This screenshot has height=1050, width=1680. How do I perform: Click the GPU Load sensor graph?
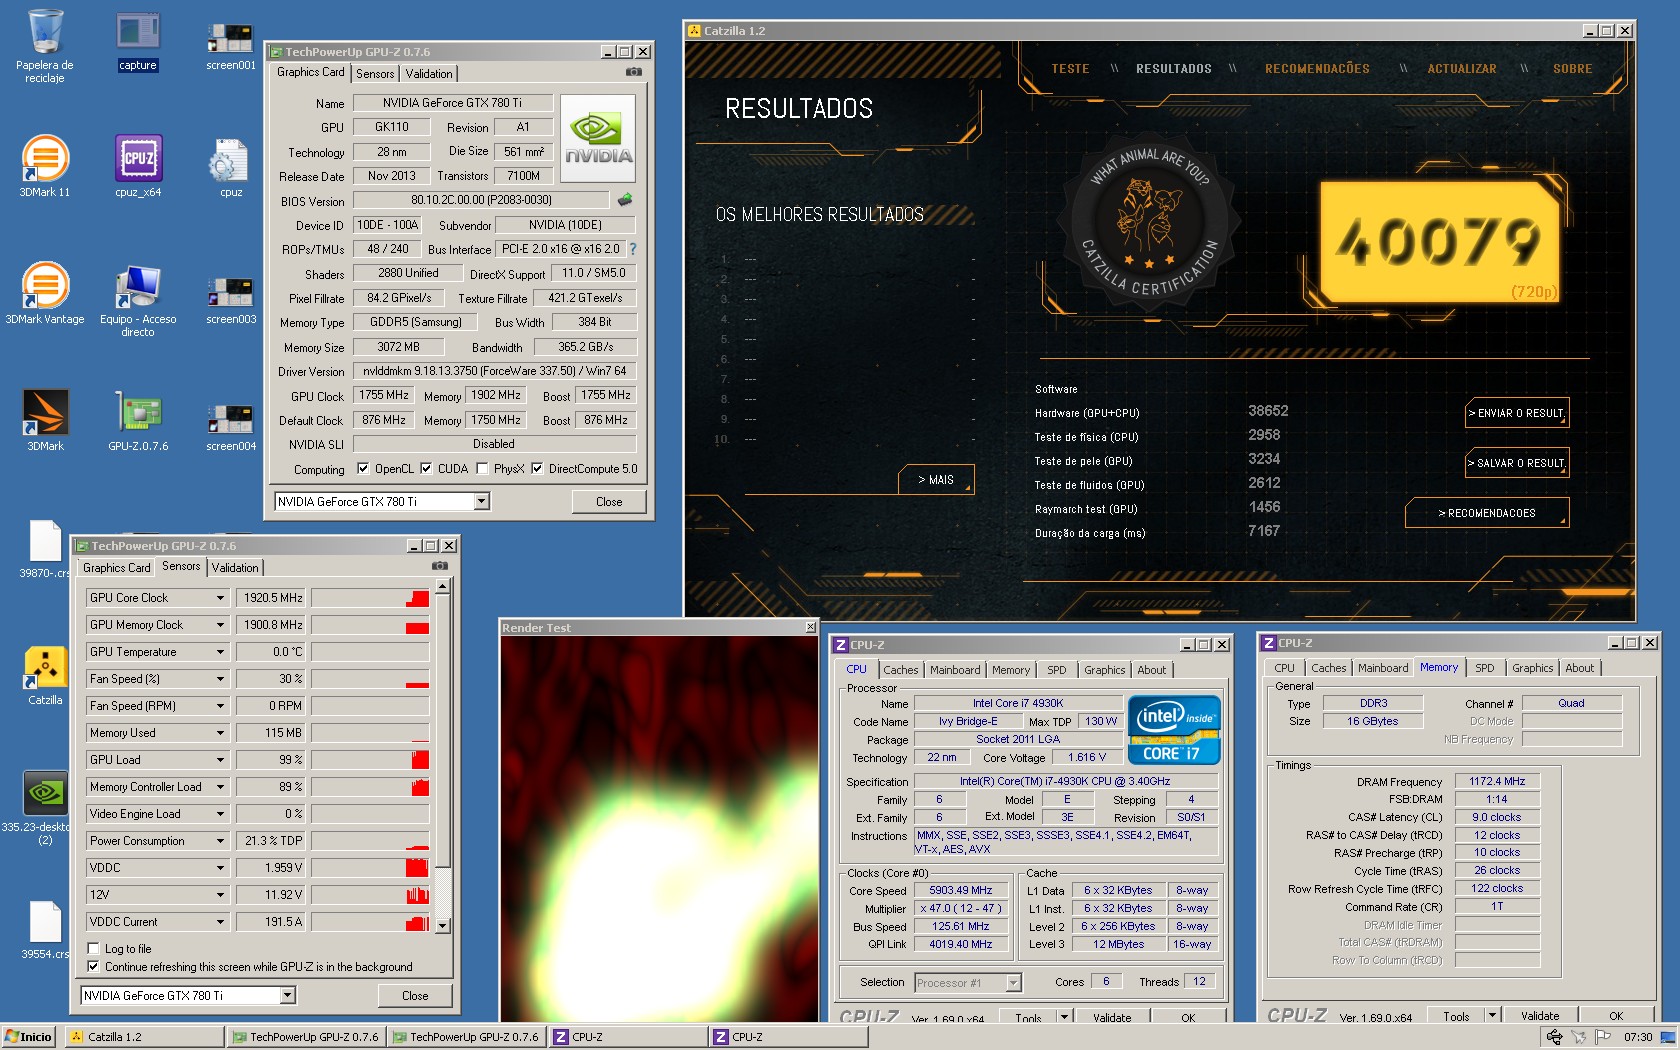click(370, 760)
